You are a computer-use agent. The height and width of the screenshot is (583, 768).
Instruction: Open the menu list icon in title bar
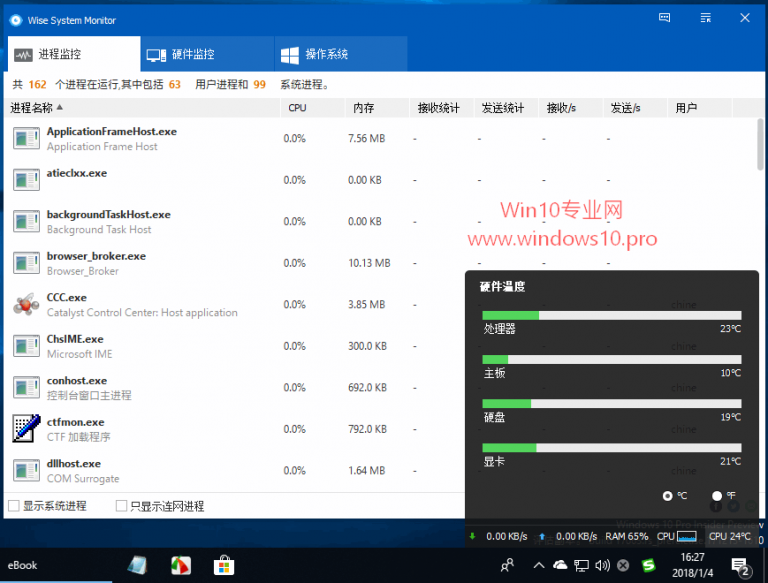[x=705, y=18]
